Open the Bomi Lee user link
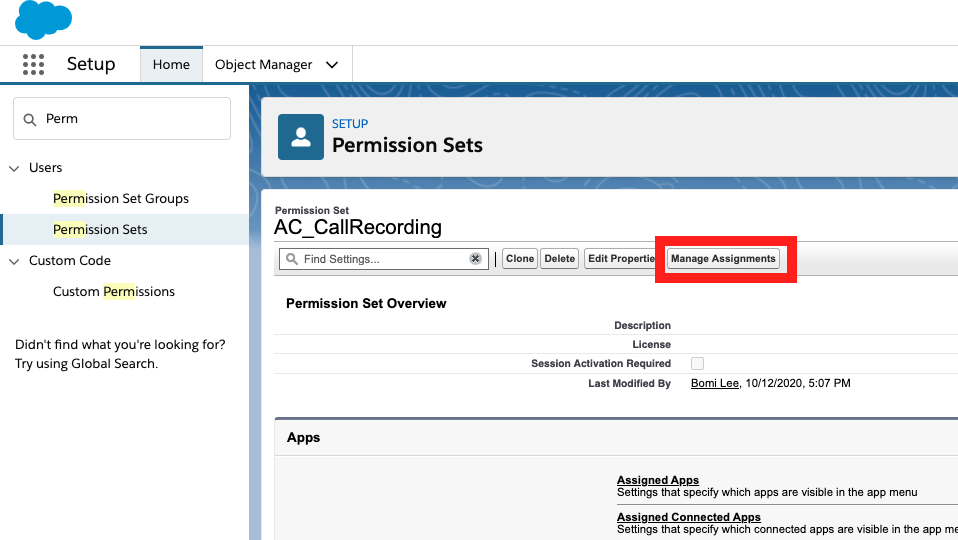The height and width of the screenshot is (540, 958). tap(715, 383)
